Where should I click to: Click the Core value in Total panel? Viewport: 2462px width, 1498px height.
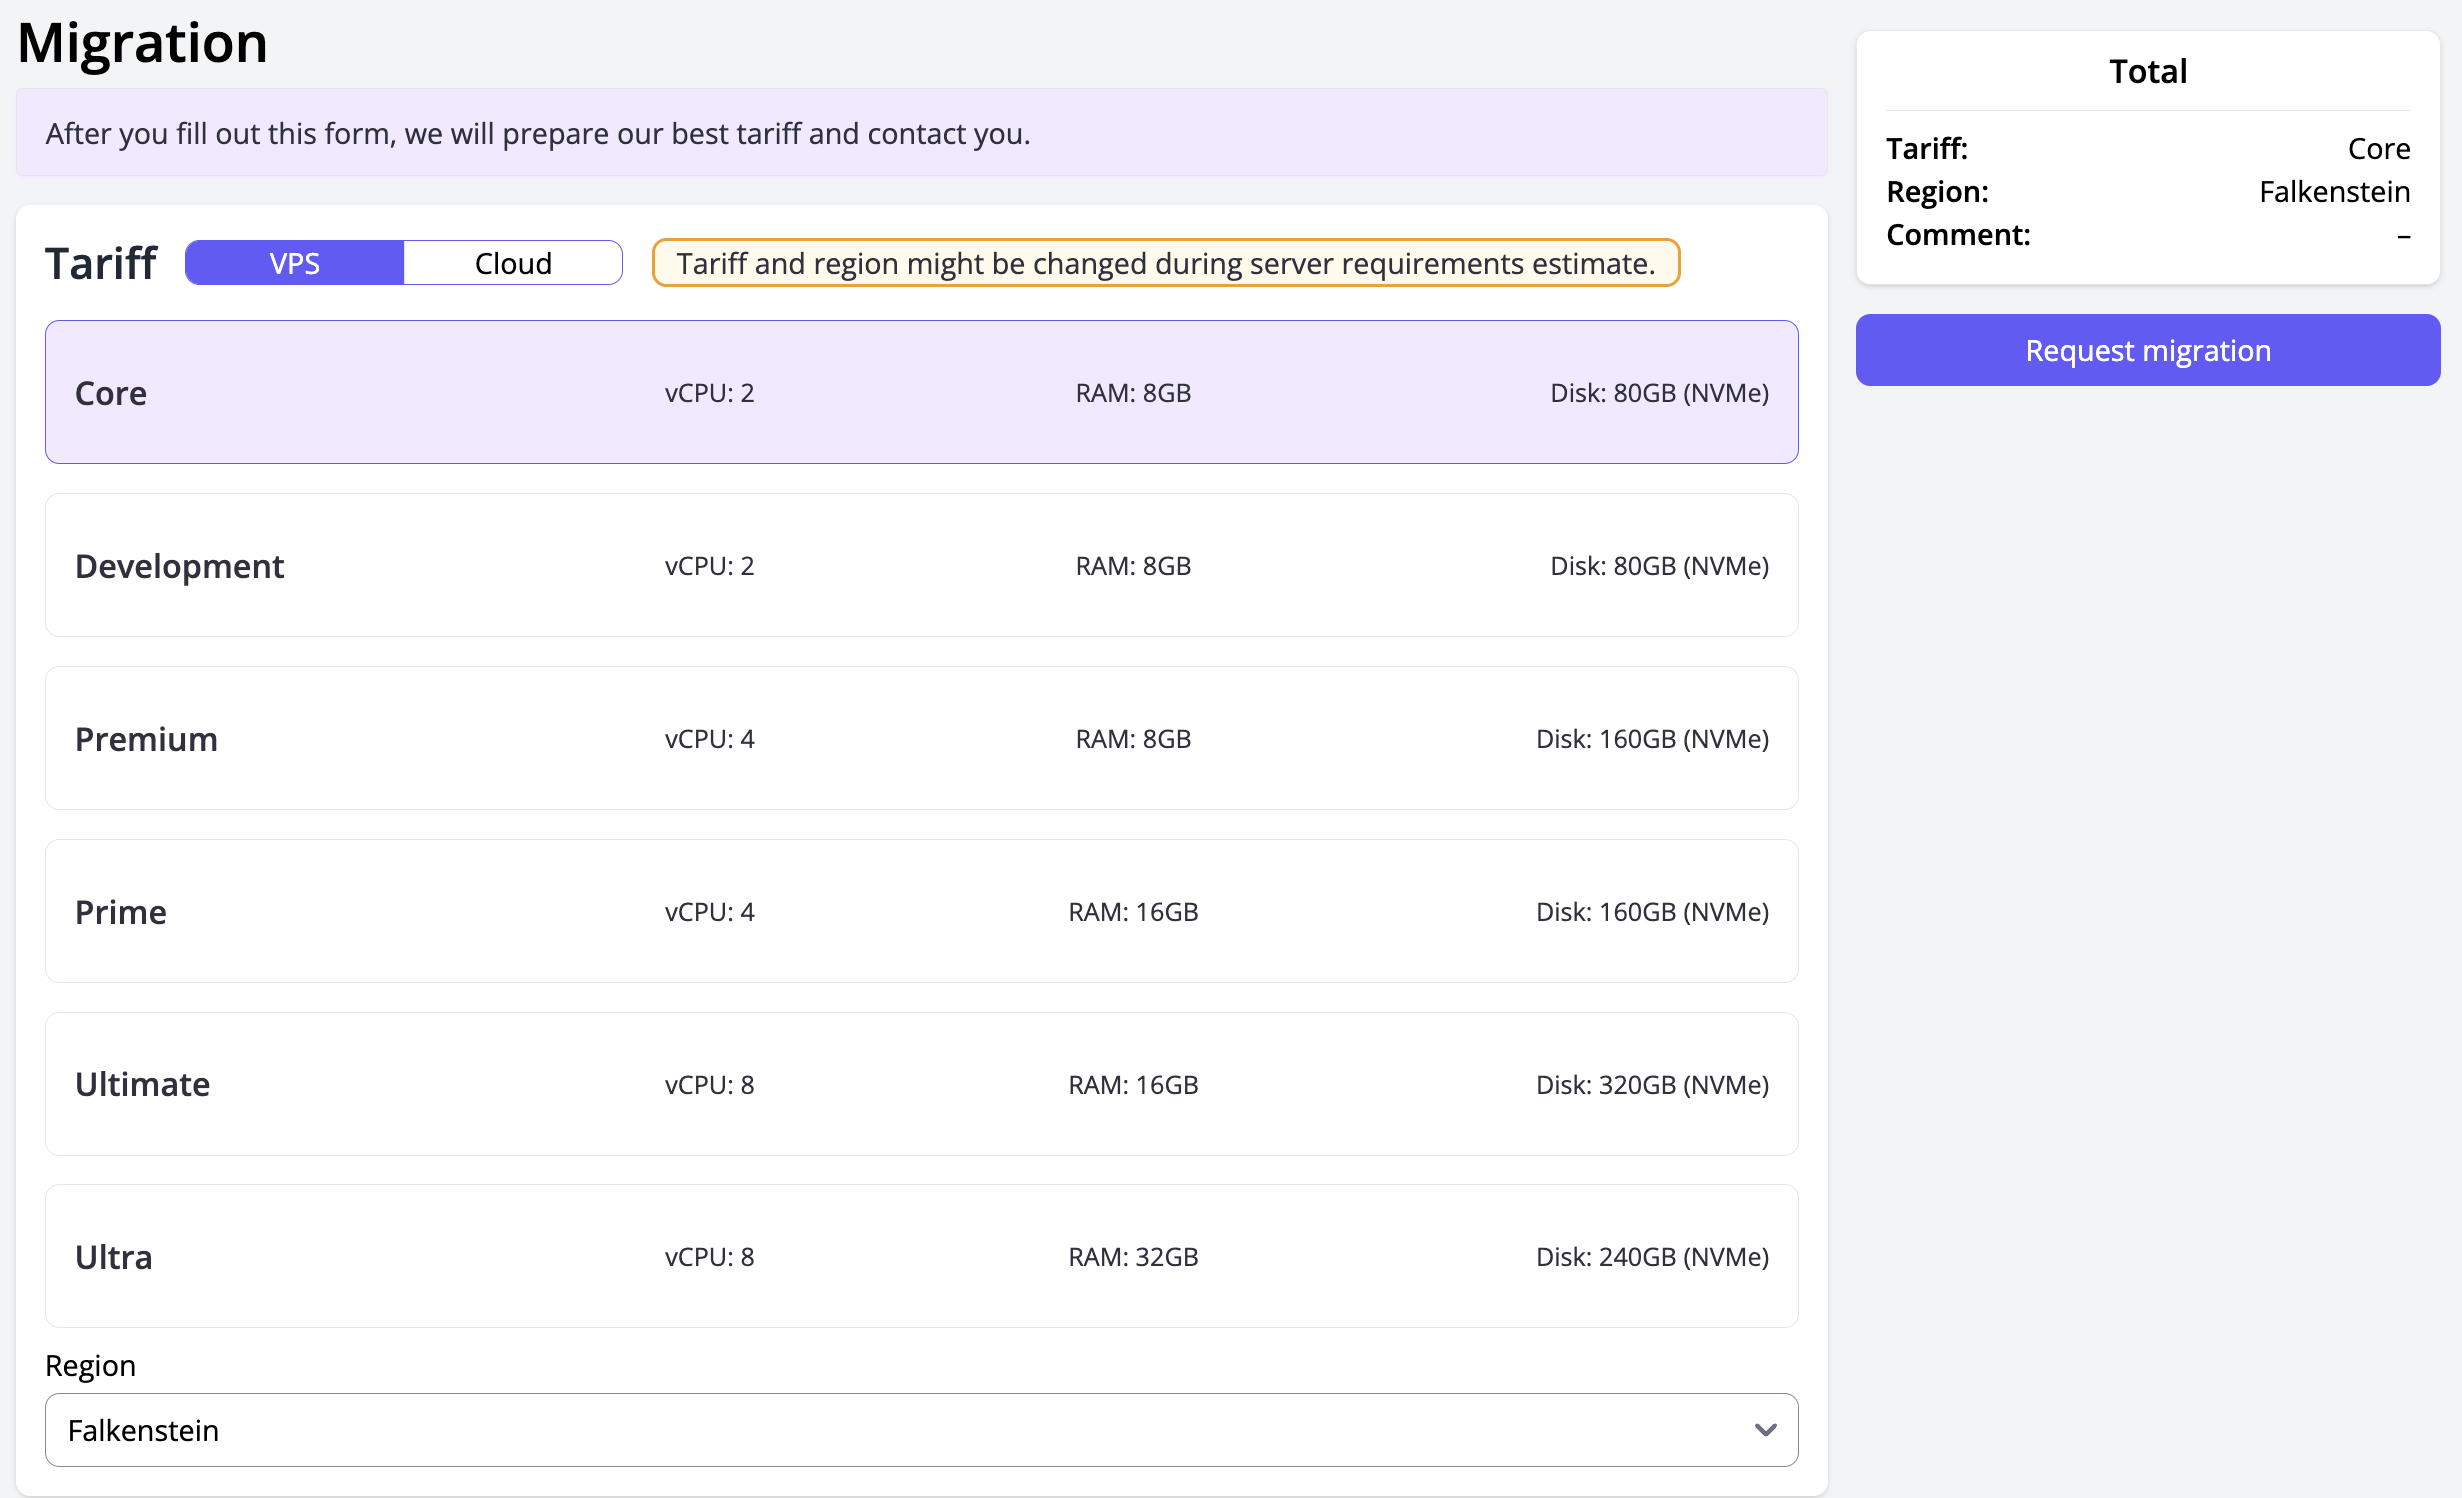coord(2378,148)
